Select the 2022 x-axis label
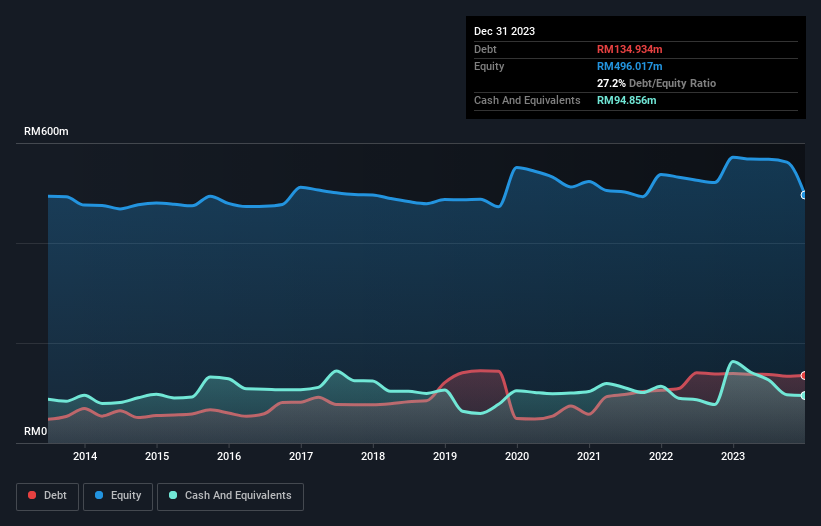The image size is (821, 526). point(661,456)
